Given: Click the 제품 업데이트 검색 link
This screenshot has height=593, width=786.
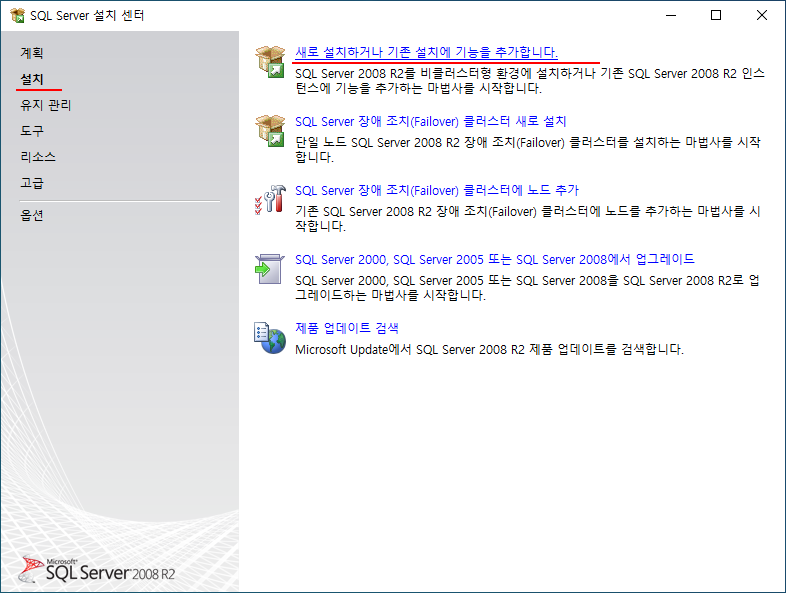Looking at the screenshot, I should click(x=347, y=328).
